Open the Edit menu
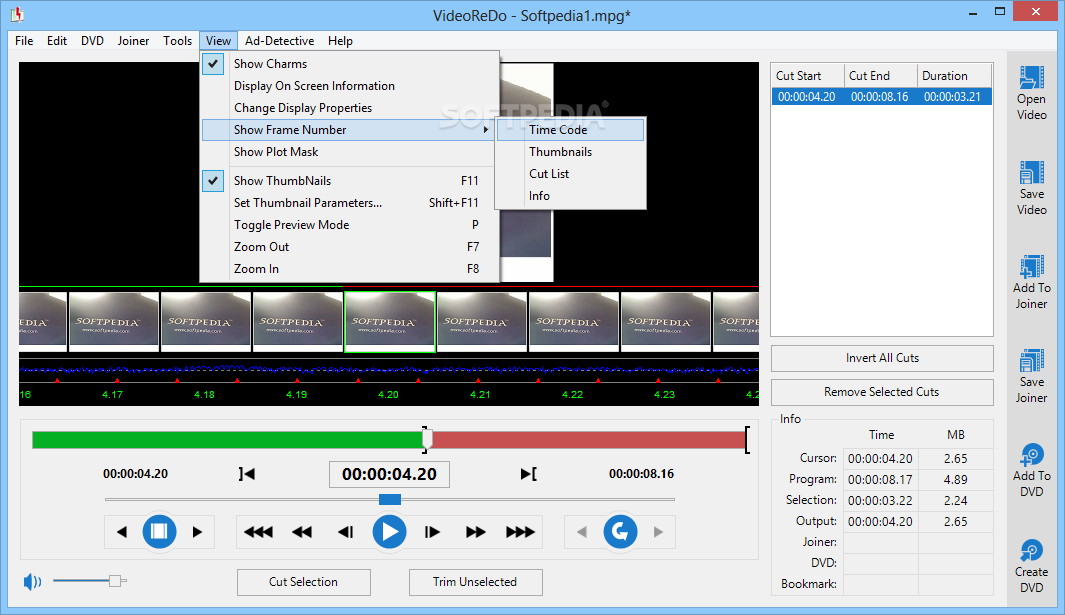The image size is (1065, 615). pos(57,41)
